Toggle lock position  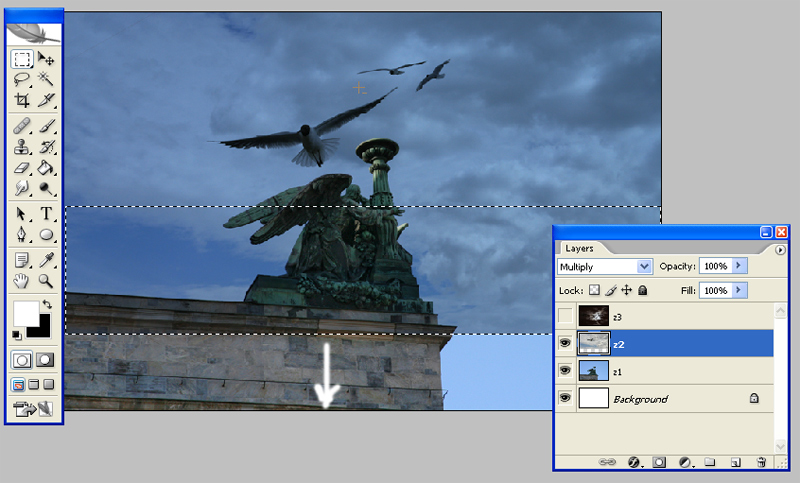coord(627,290)
